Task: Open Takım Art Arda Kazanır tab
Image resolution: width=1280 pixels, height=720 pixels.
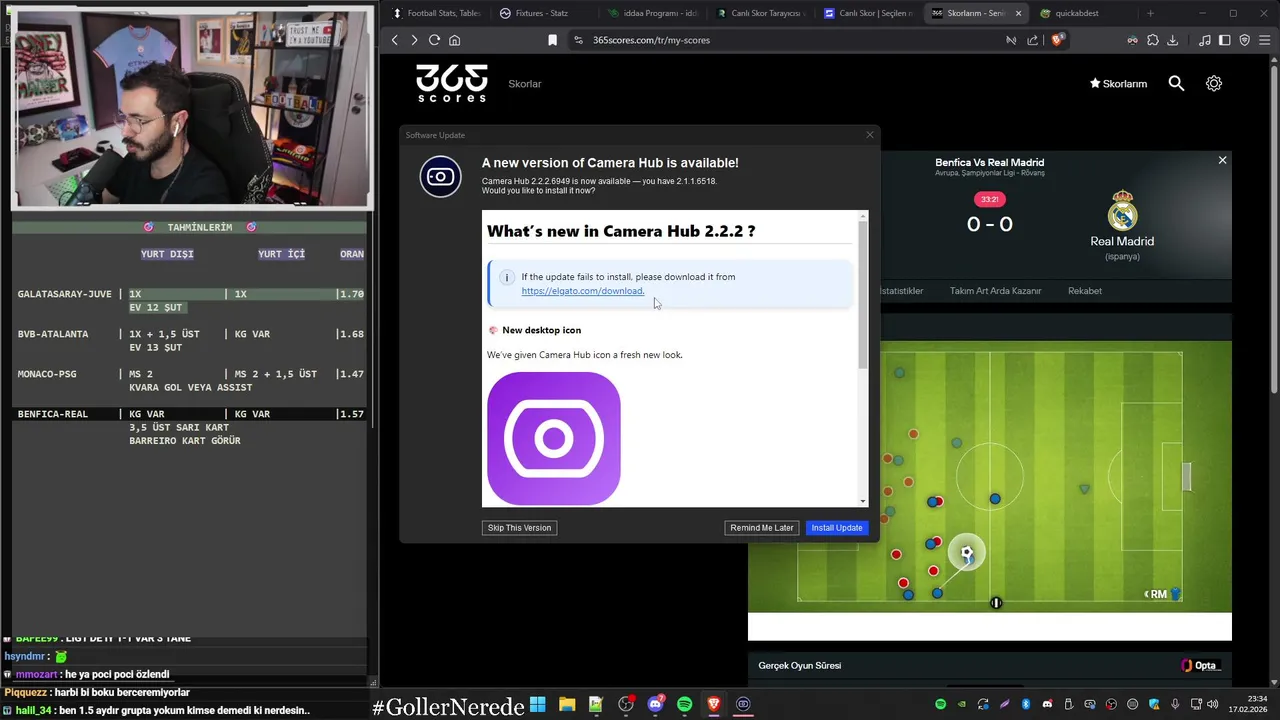Action: (995, 291)
